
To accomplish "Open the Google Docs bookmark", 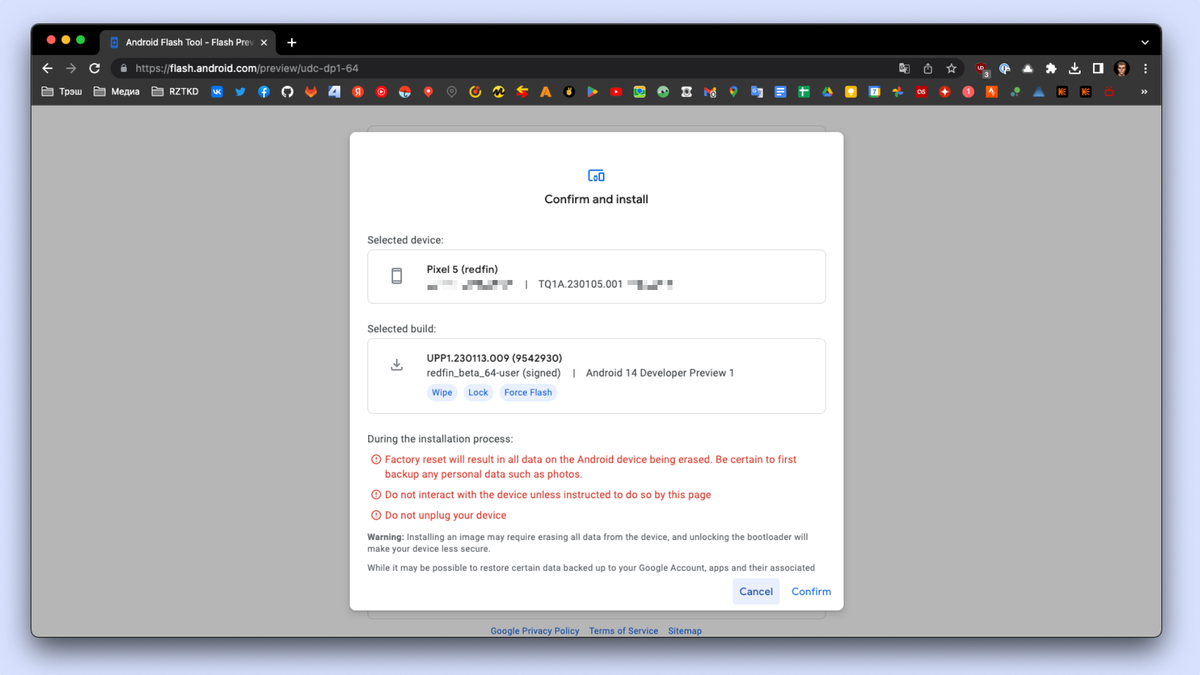I will (780, 91).
